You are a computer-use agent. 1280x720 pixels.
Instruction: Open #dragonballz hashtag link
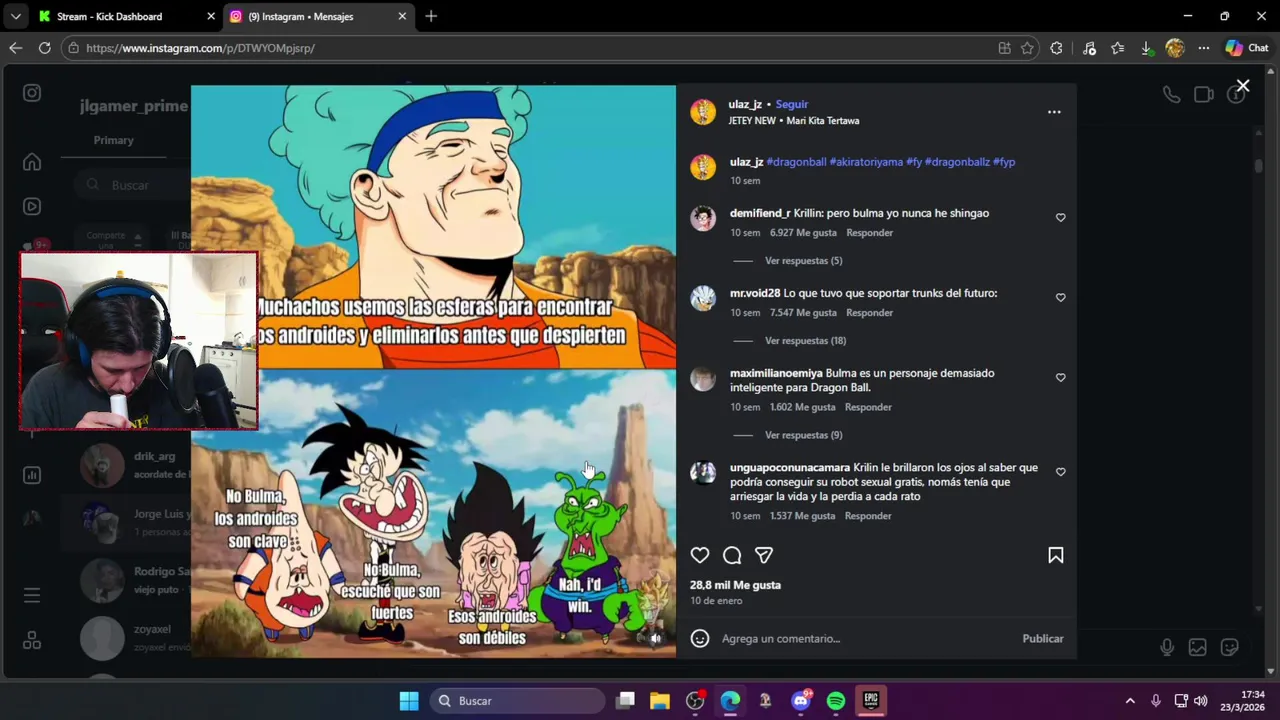(957, 162)
